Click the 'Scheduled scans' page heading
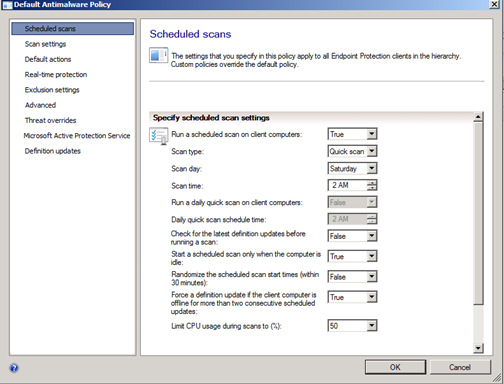 pos(190,34)
